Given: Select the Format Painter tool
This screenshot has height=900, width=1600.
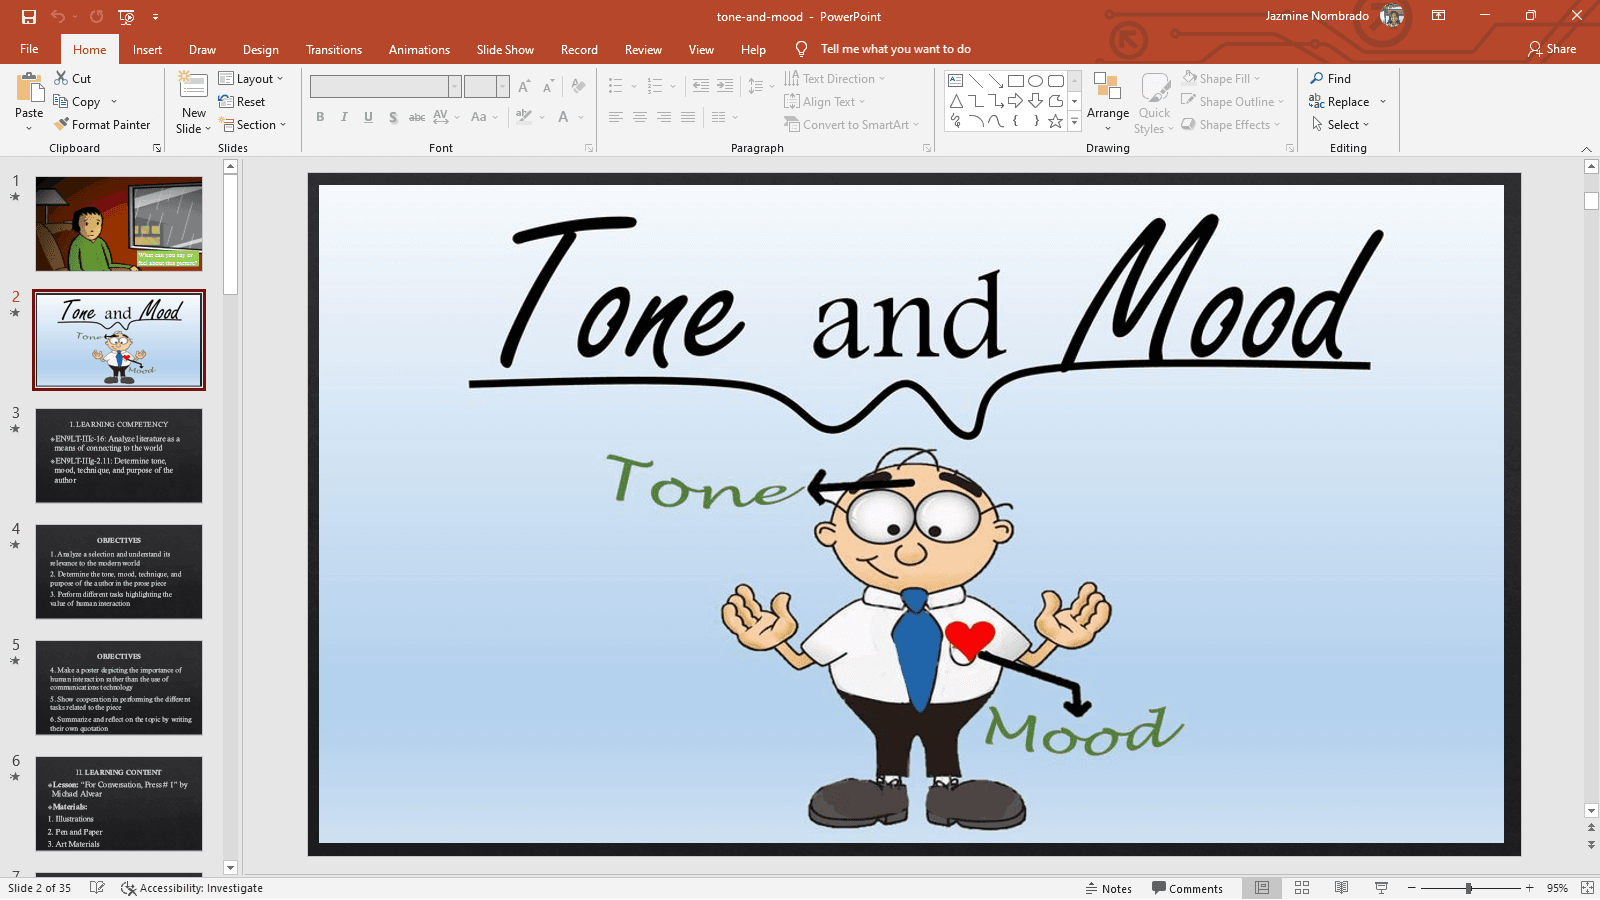Looking at the screenshot, I should 103,124.
